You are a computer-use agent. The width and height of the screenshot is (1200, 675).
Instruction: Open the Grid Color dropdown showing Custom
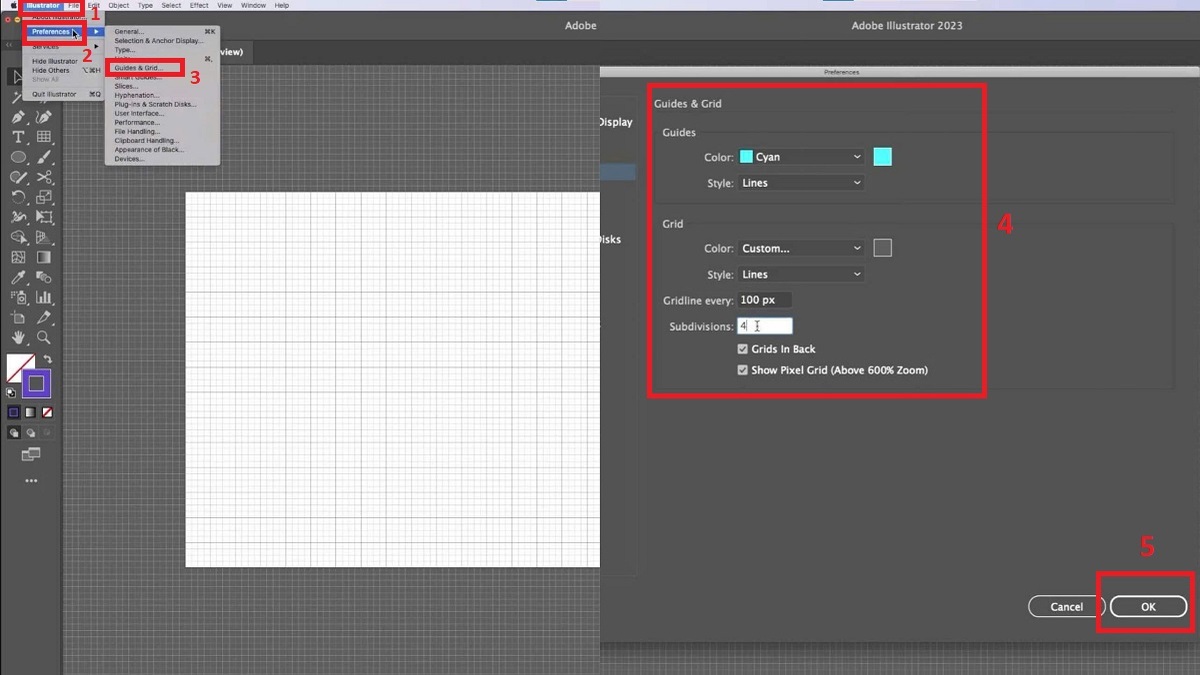pyautogui.click(x=800, y=248)
